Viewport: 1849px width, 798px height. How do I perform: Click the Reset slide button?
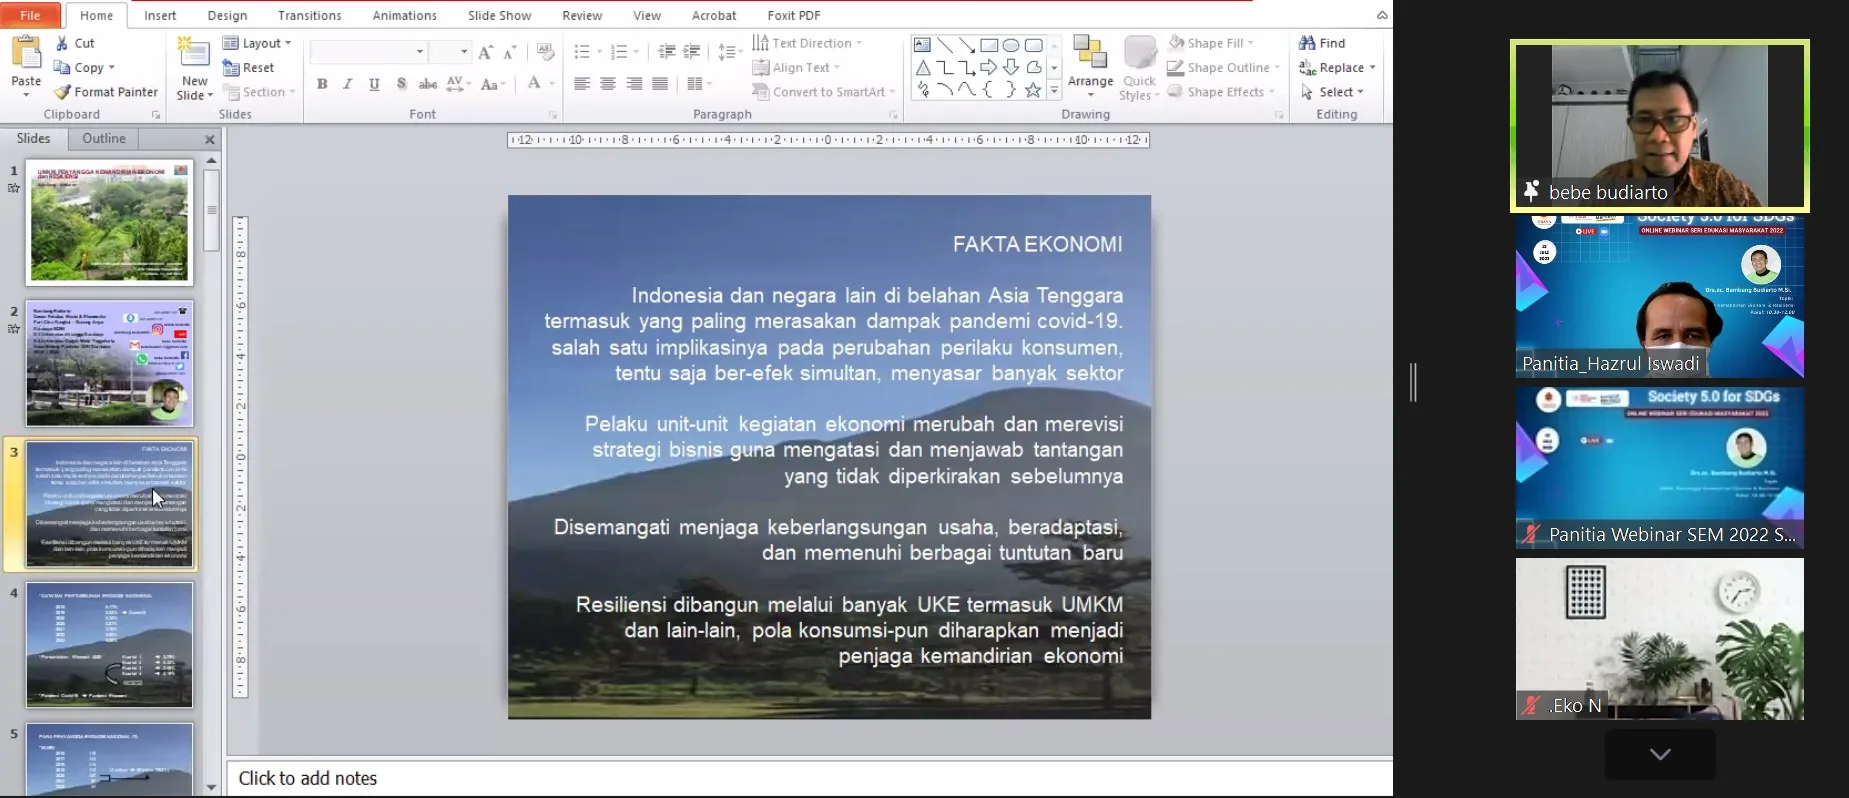click(249, 68)
